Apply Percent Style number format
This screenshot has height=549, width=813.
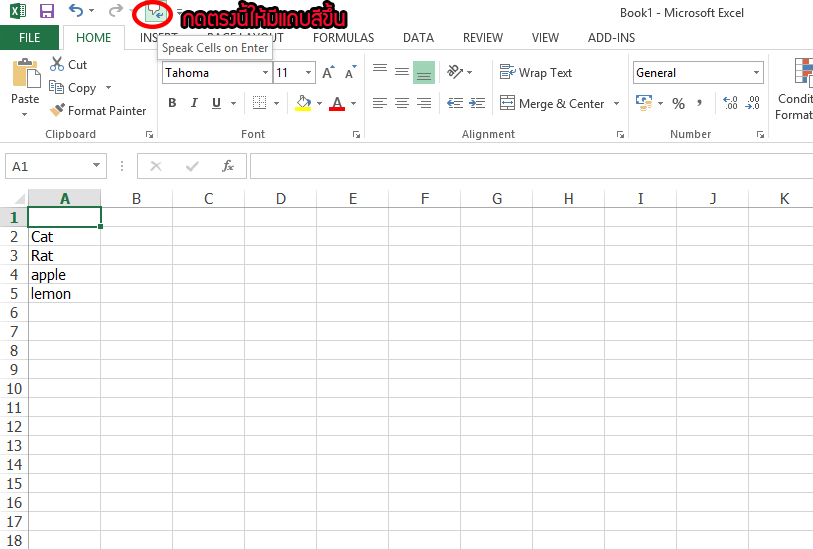[x=678, y=104]
